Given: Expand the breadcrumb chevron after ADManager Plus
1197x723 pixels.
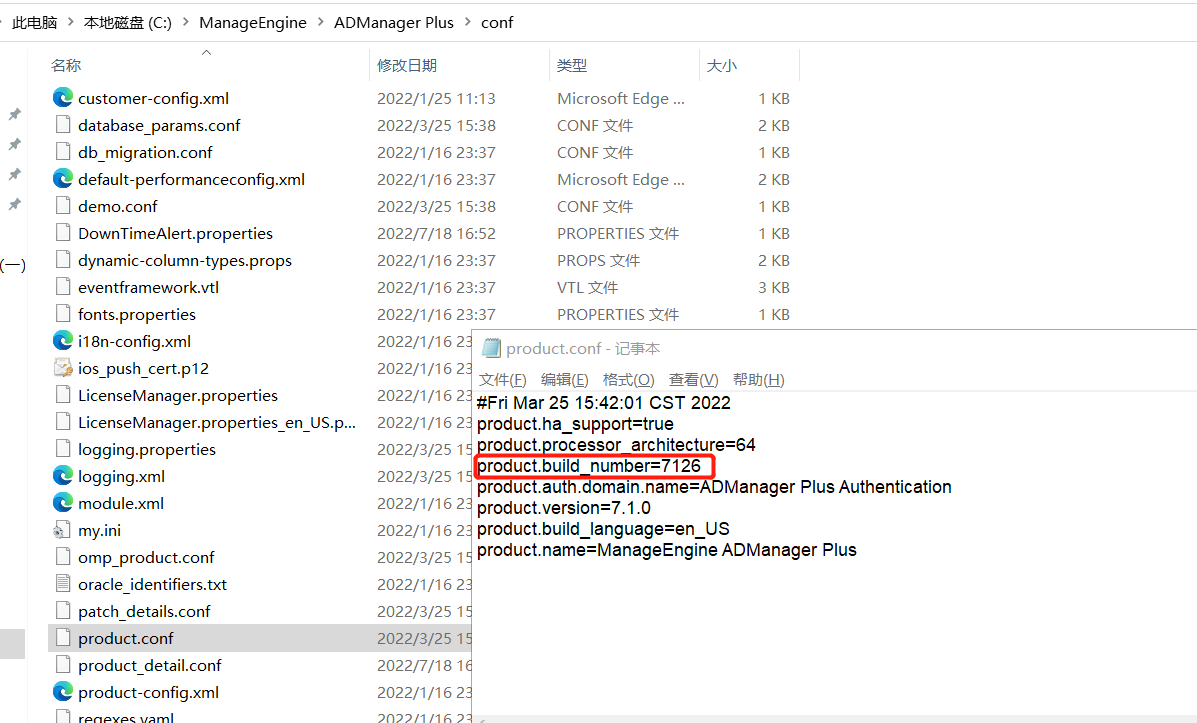Looking at the screenshot, I should [x=467, y=22].
